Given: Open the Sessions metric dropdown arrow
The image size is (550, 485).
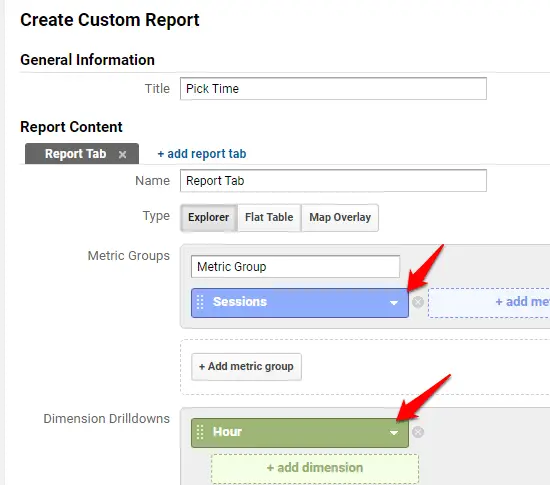Looking at the screenshot, I should 394,303.
